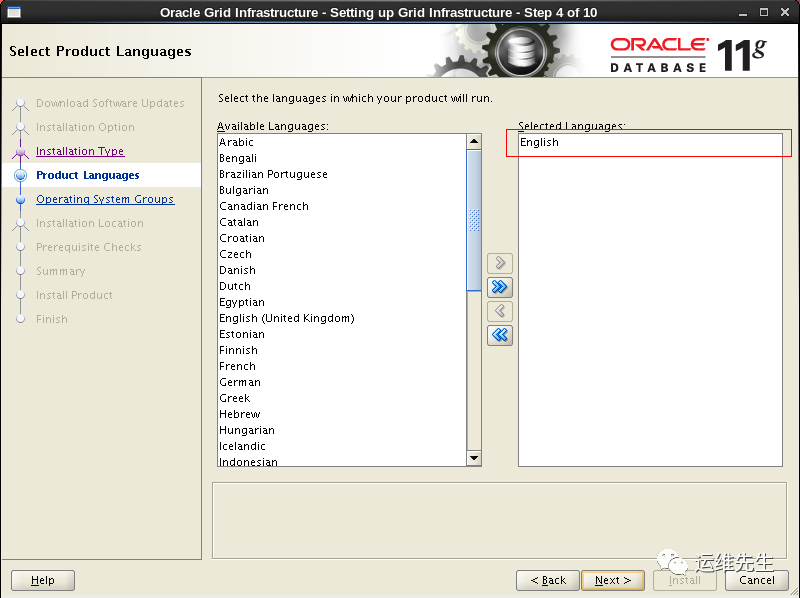This screenshot has width=800, height=598.
Task: Select Dutch in Available Languages
Action: (x=341, y=286)
